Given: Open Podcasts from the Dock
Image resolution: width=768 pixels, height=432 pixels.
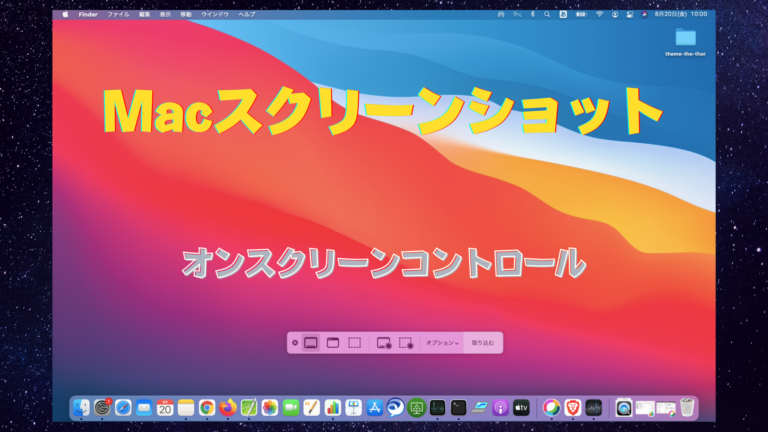Looking at the screenshot, I should pyautogui.click(x=500, y=408).
